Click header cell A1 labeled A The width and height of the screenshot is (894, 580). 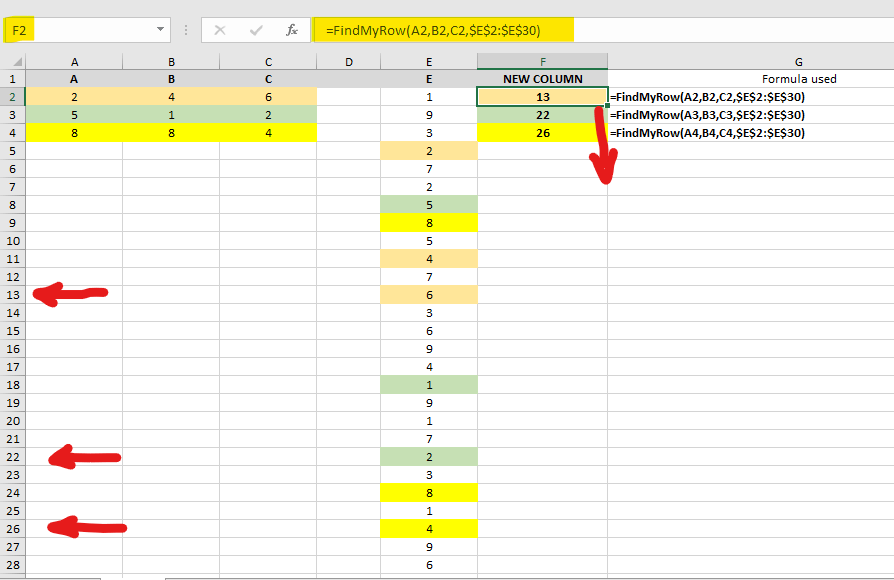(74, 79)
